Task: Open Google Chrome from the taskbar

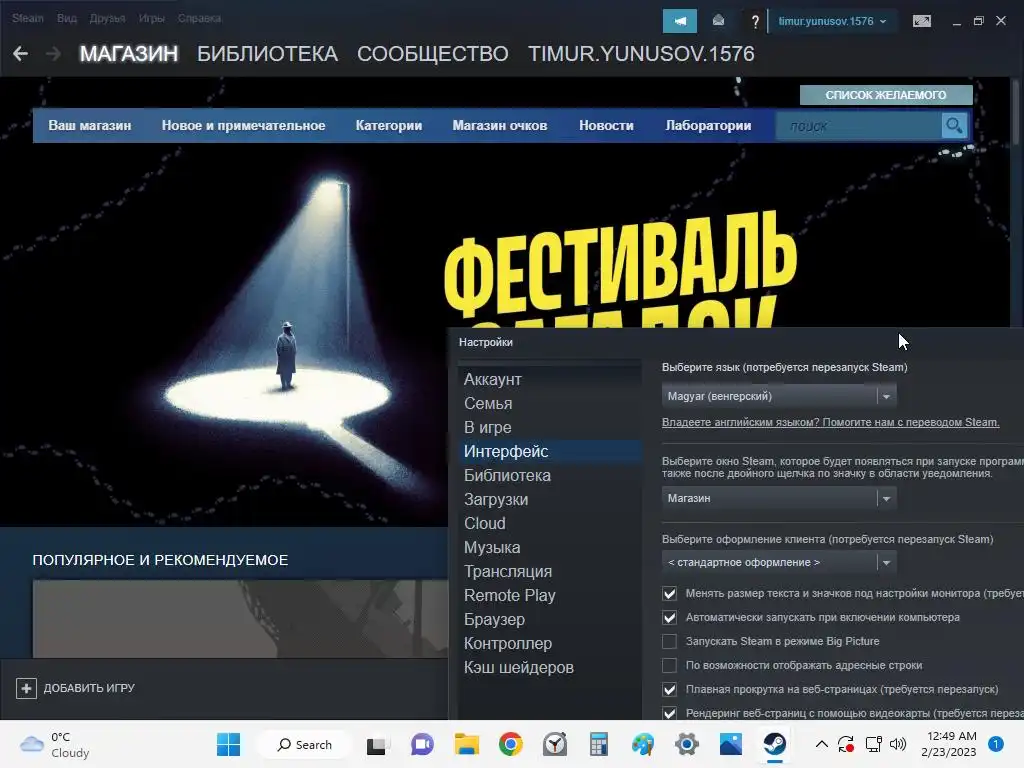Action: pos(511,744)
